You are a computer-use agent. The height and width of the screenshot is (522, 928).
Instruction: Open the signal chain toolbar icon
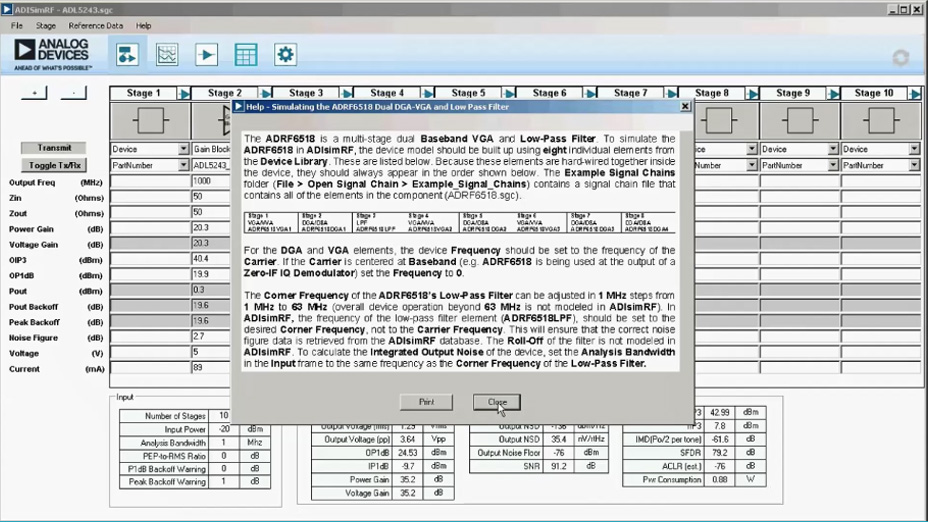pyautogui.click(x=127, y=54)
